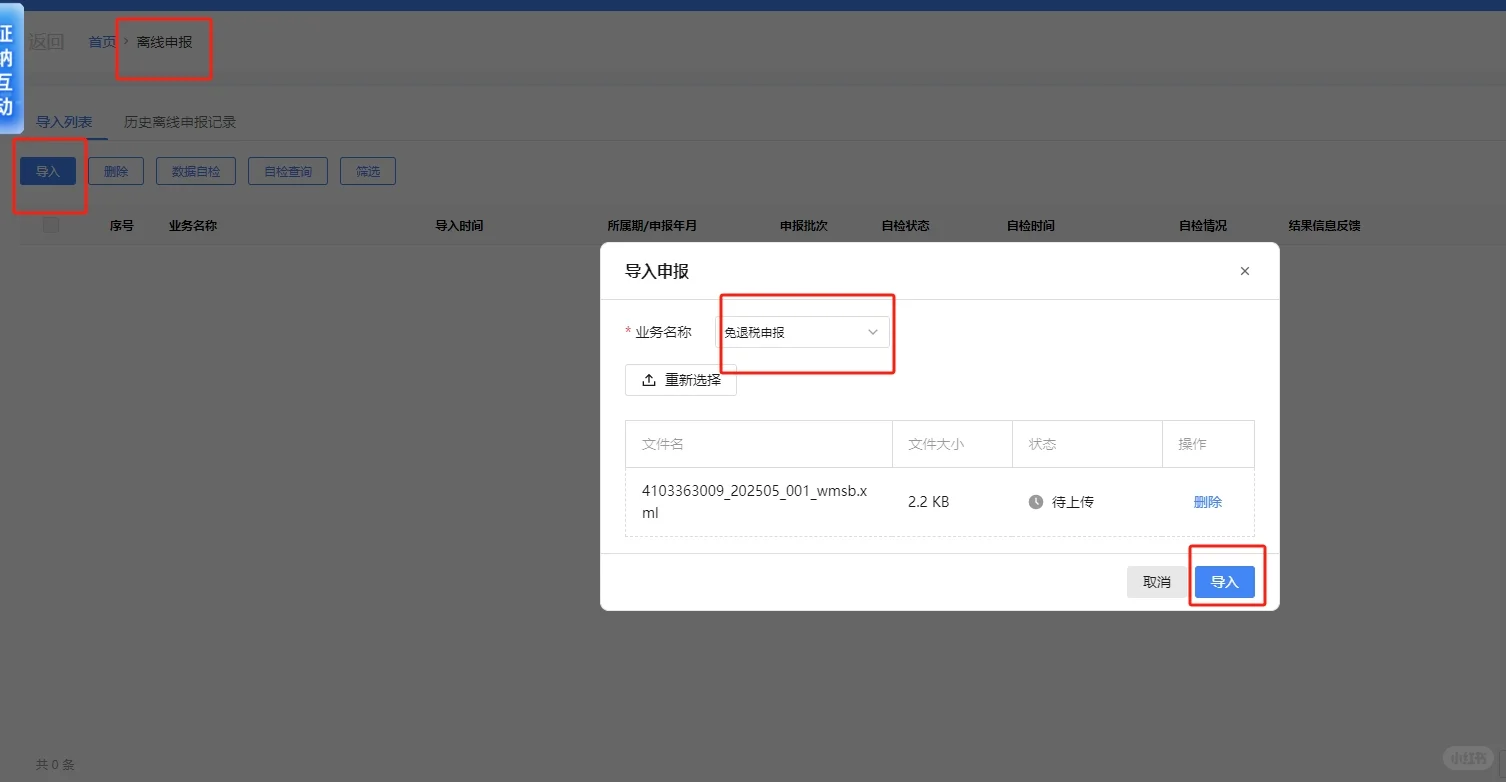Switch to the 导入列表 tab
Image resolution: width=1506 pixels, height=782 pixels.
point(65,121)
